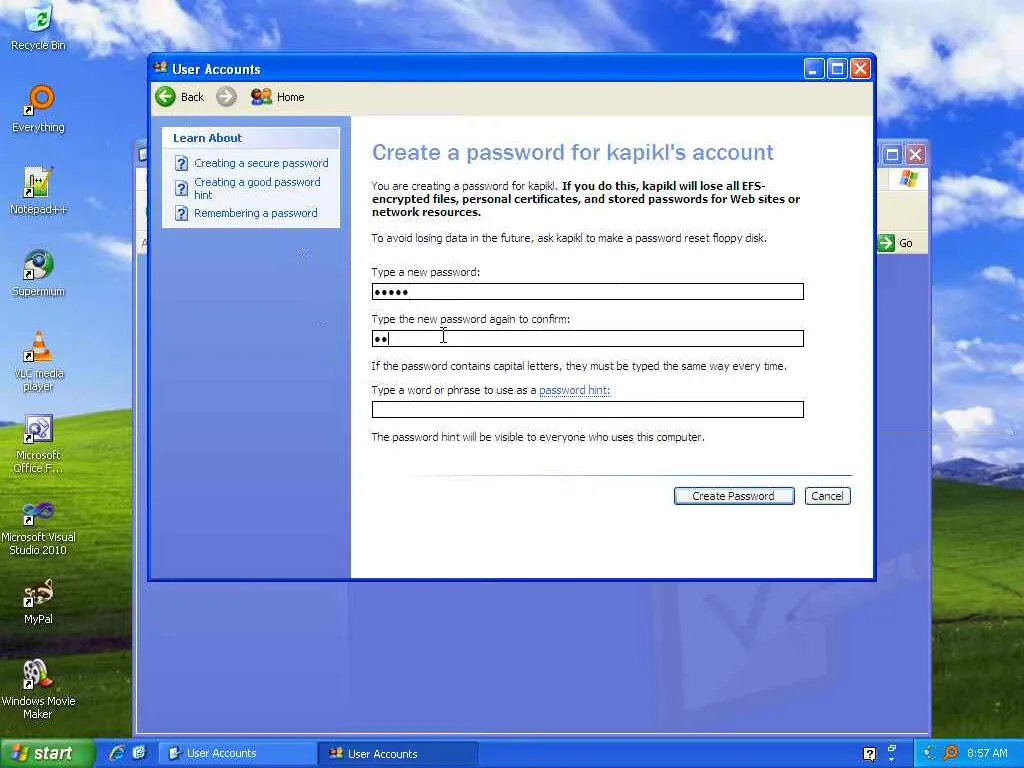Click the grayed Forward arrow icon
1024x768 pixels.
point(227,97)
